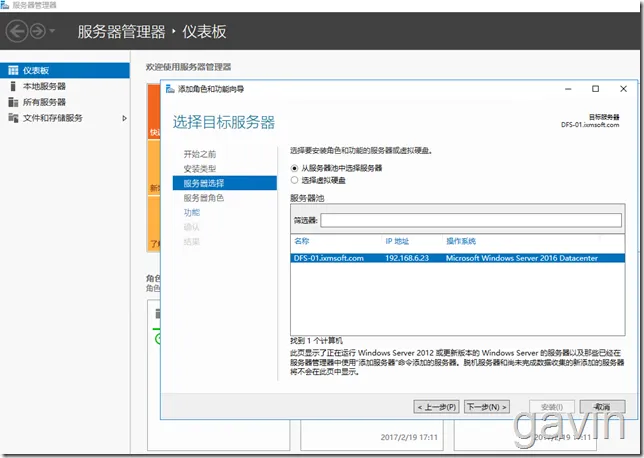Click the 欢迎使用服务器管理器 heading
Image resolution: width=644 pixels, height=458 pixels.
pyautogui.click(x=189, y=67)
